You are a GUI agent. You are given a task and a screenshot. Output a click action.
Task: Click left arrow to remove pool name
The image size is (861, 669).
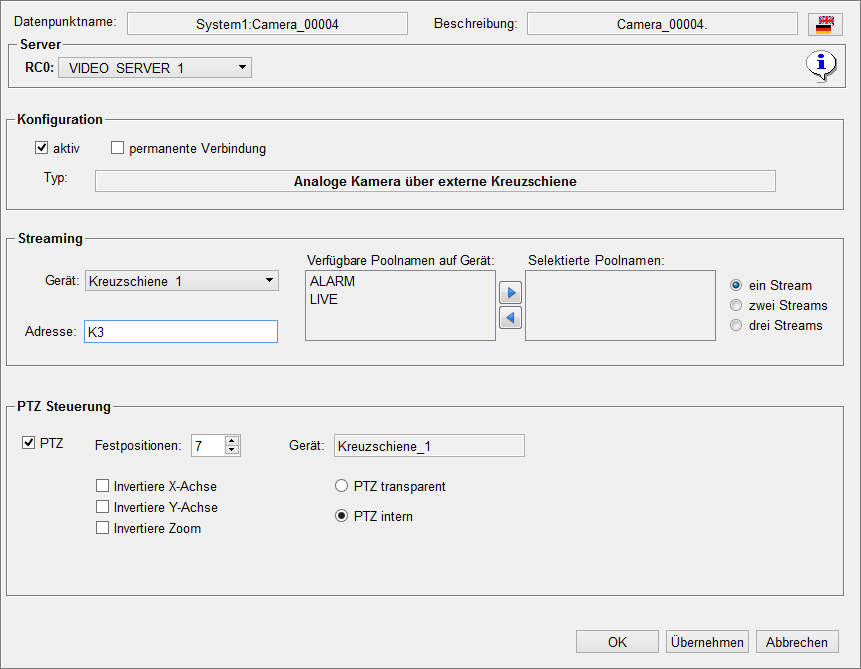[510, 318]
